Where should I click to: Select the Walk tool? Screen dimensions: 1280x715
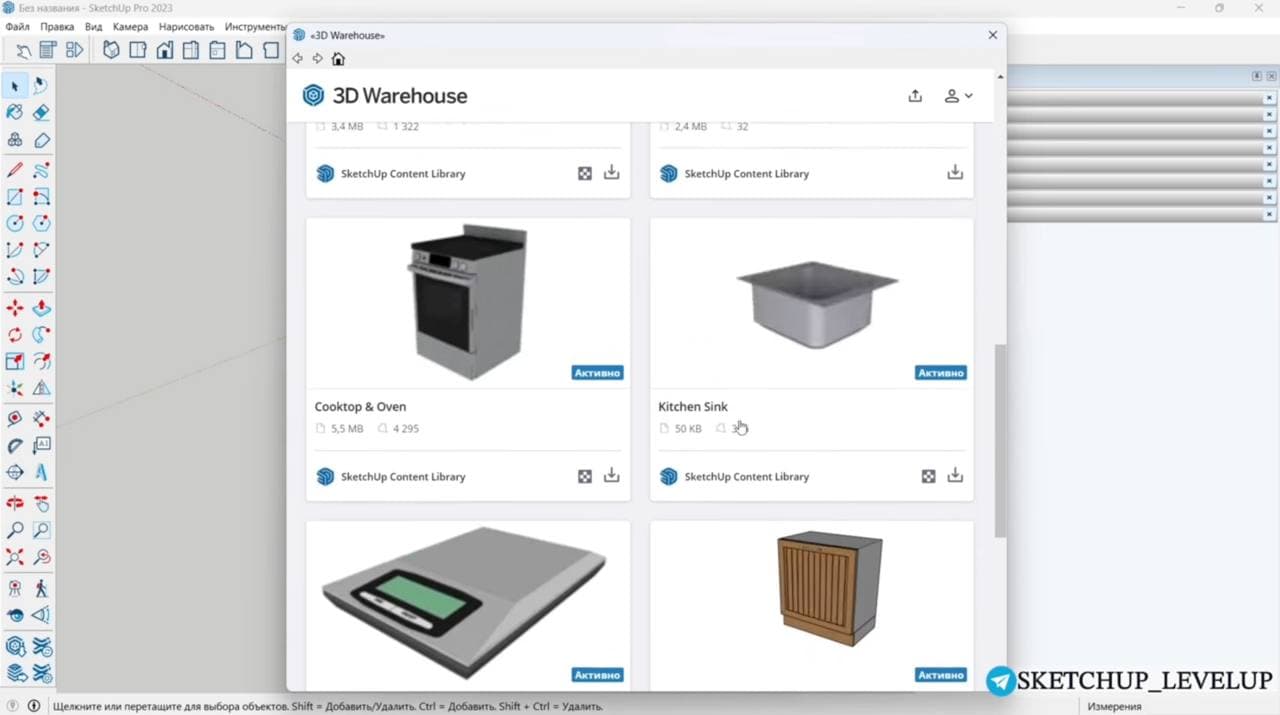[x=41, y=588]
